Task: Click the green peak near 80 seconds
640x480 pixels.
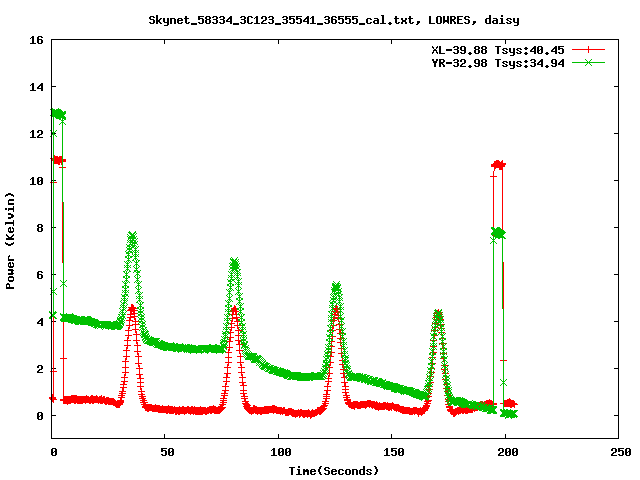Action: click(x=234, y=263)
